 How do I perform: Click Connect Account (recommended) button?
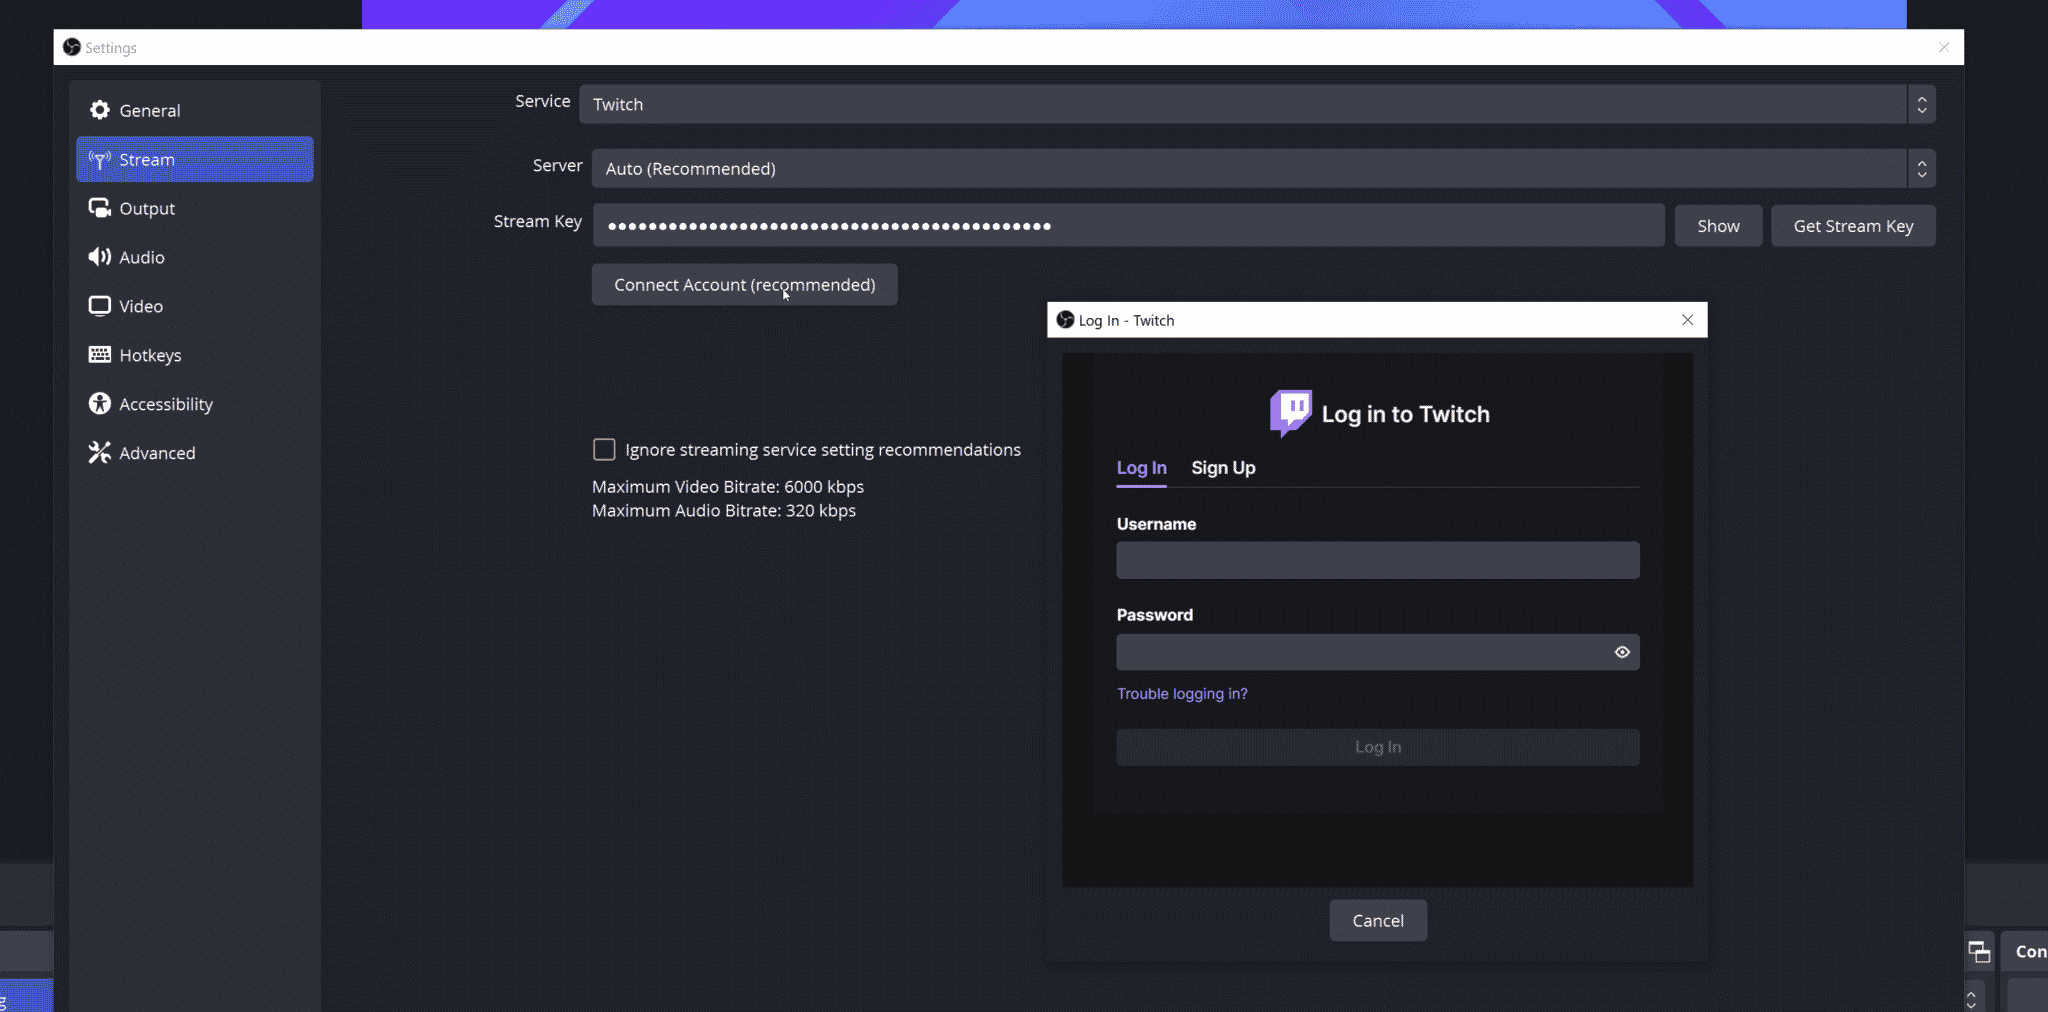pos(744,285)
